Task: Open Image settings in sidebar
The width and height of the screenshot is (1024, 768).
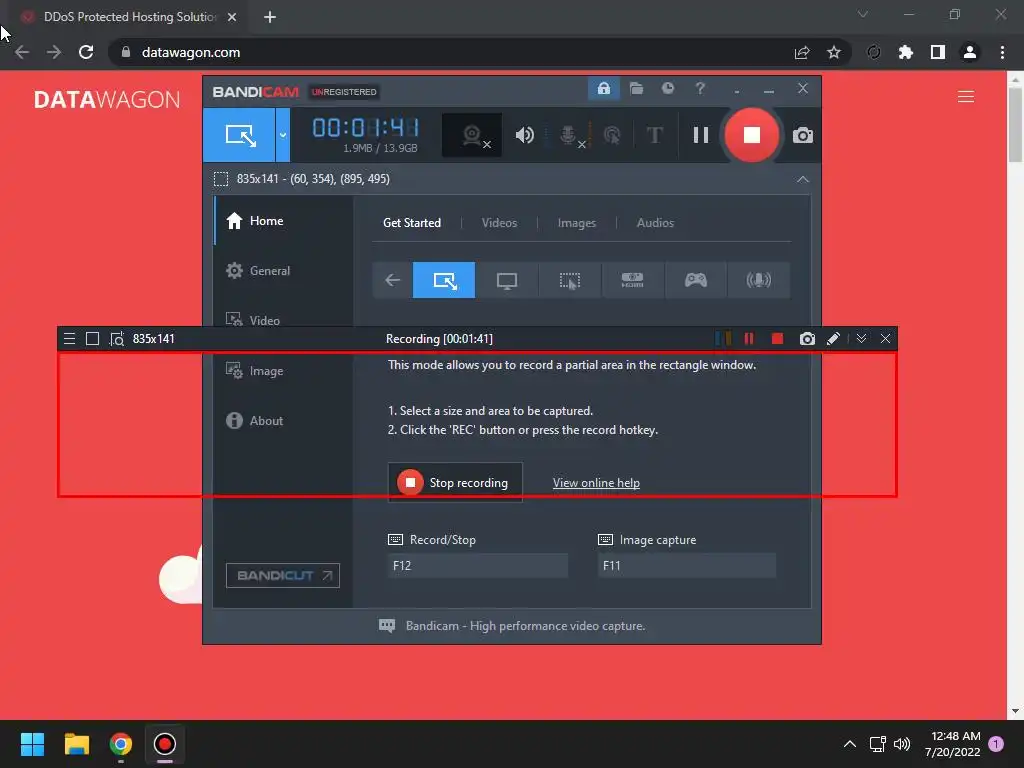Action: coord(283,370)
